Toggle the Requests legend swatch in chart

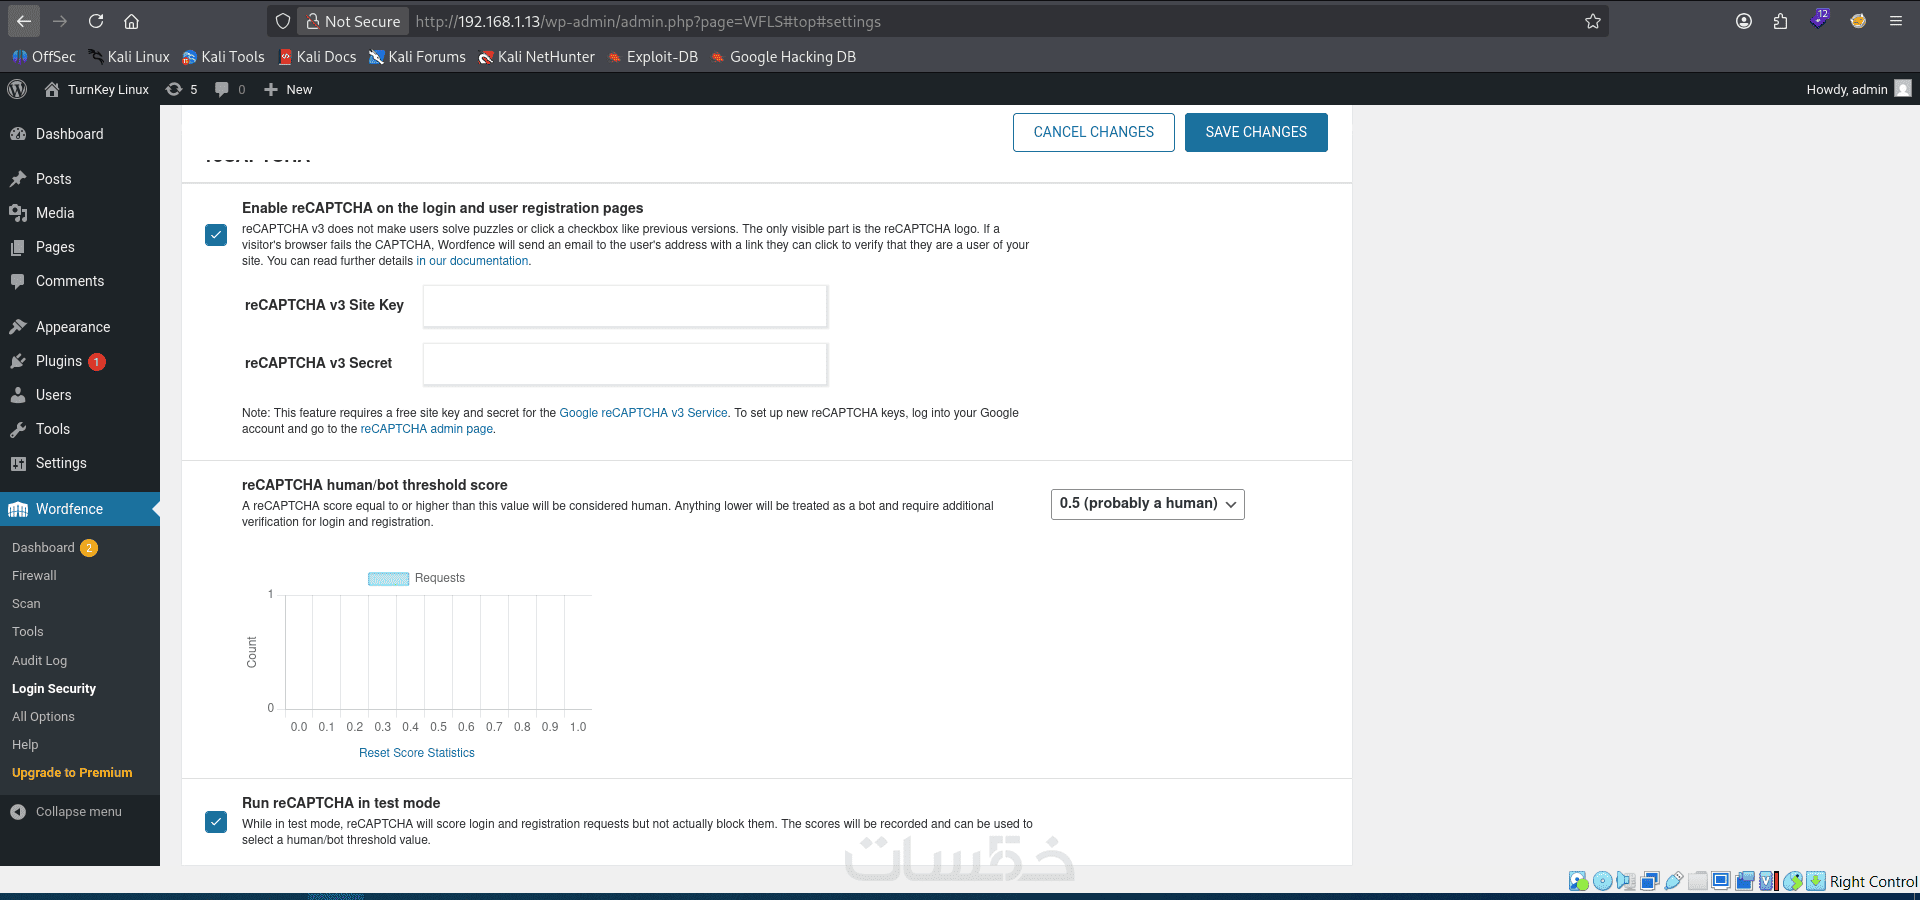[388, 578]
